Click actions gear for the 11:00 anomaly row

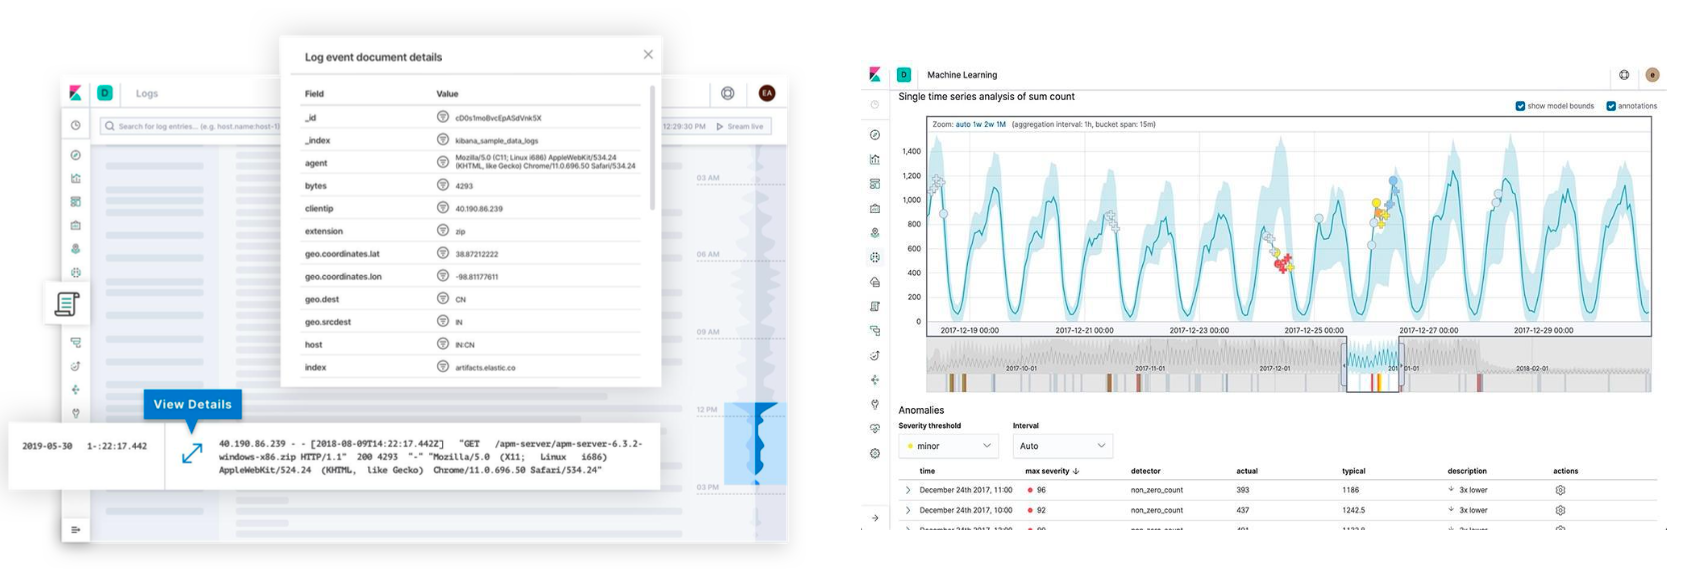(x=1560, y=490)
